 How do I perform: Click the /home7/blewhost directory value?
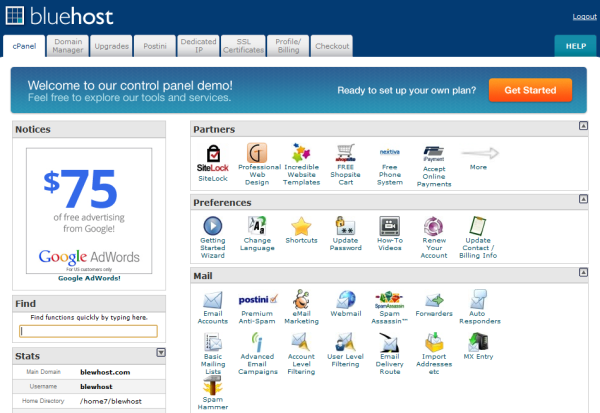click(111, 401)
